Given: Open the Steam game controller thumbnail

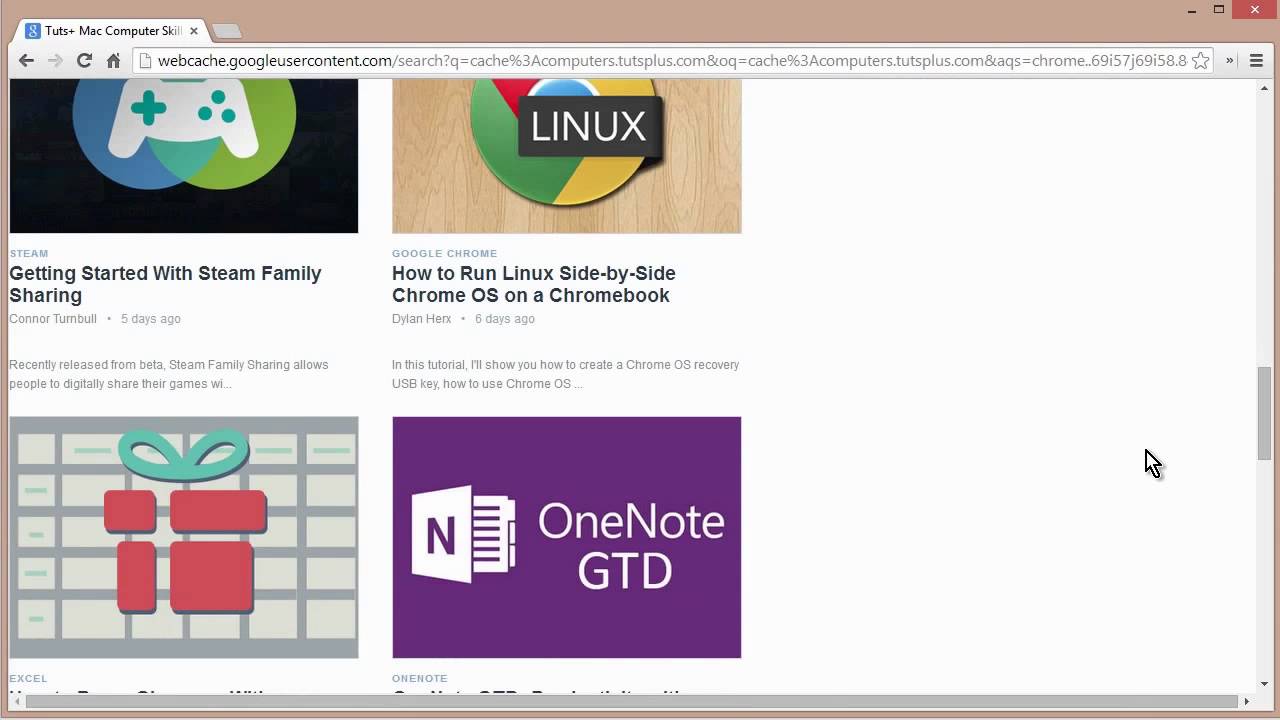Looking at the screenshot, I should pos(184,156).
